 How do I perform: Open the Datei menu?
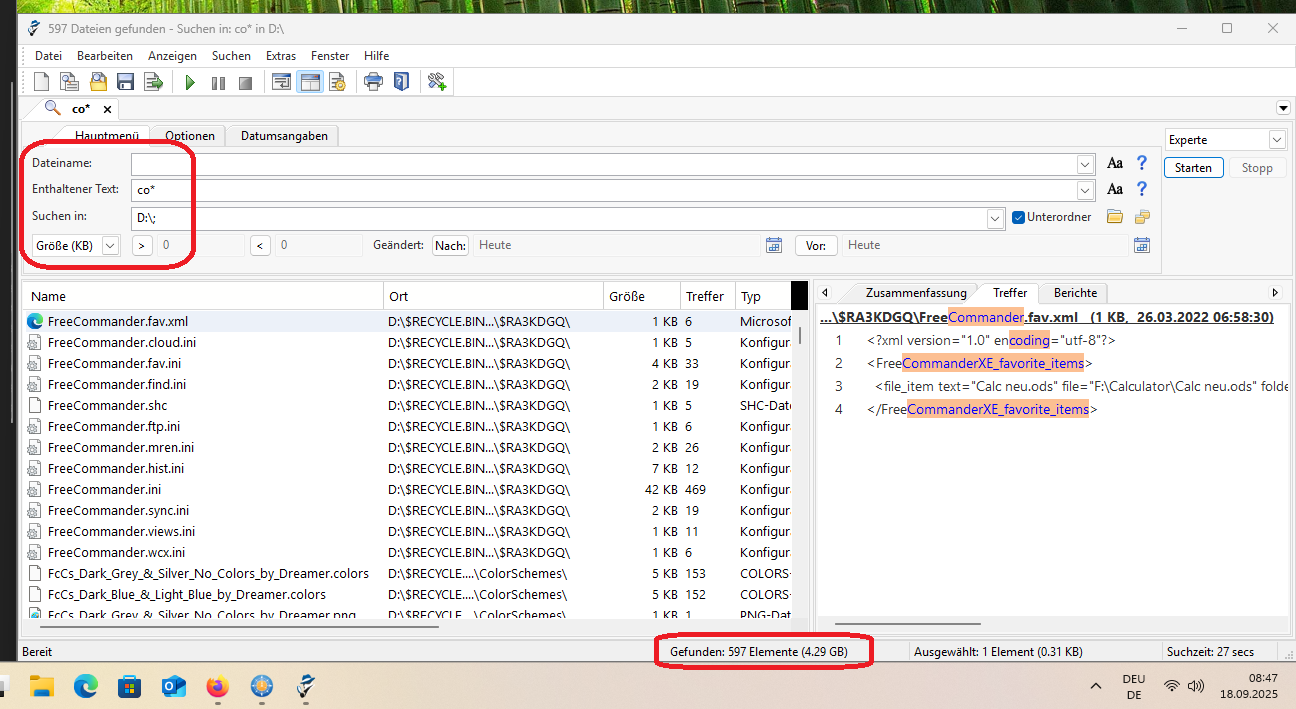pyautogui.click(x=48, y=56)
